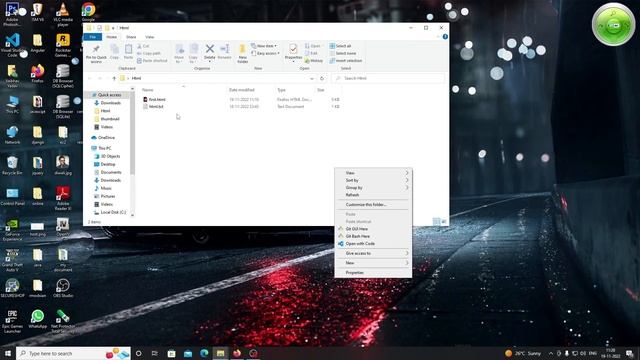Click the Windows Start button
Screen dimensions: 640x360
point(7,353)
